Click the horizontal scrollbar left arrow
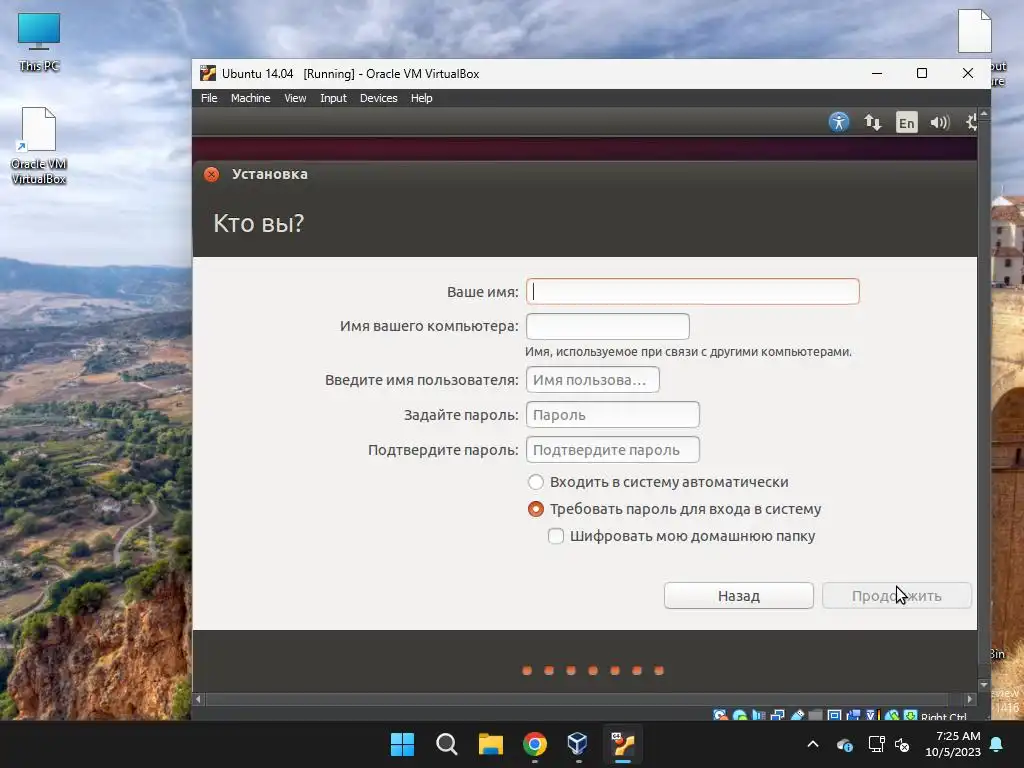 click(199, 699)
